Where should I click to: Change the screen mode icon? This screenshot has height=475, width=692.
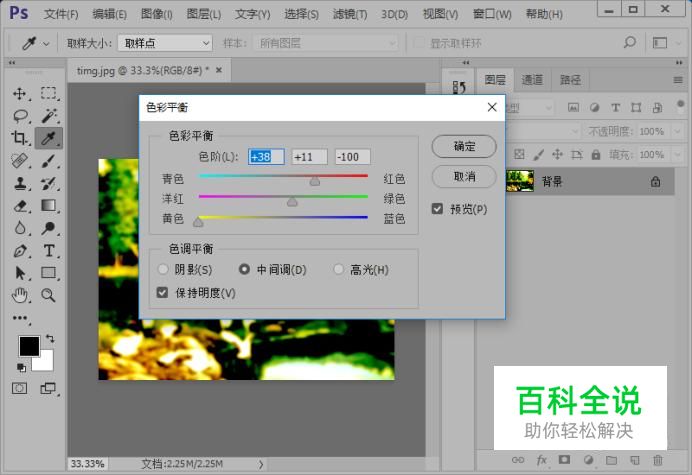tap(48, 388)
